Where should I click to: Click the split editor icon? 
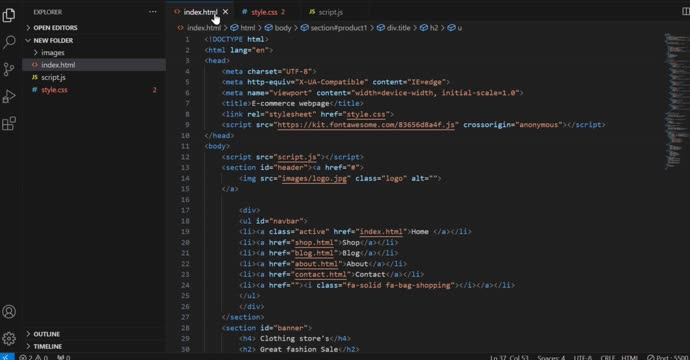point(686,12)
